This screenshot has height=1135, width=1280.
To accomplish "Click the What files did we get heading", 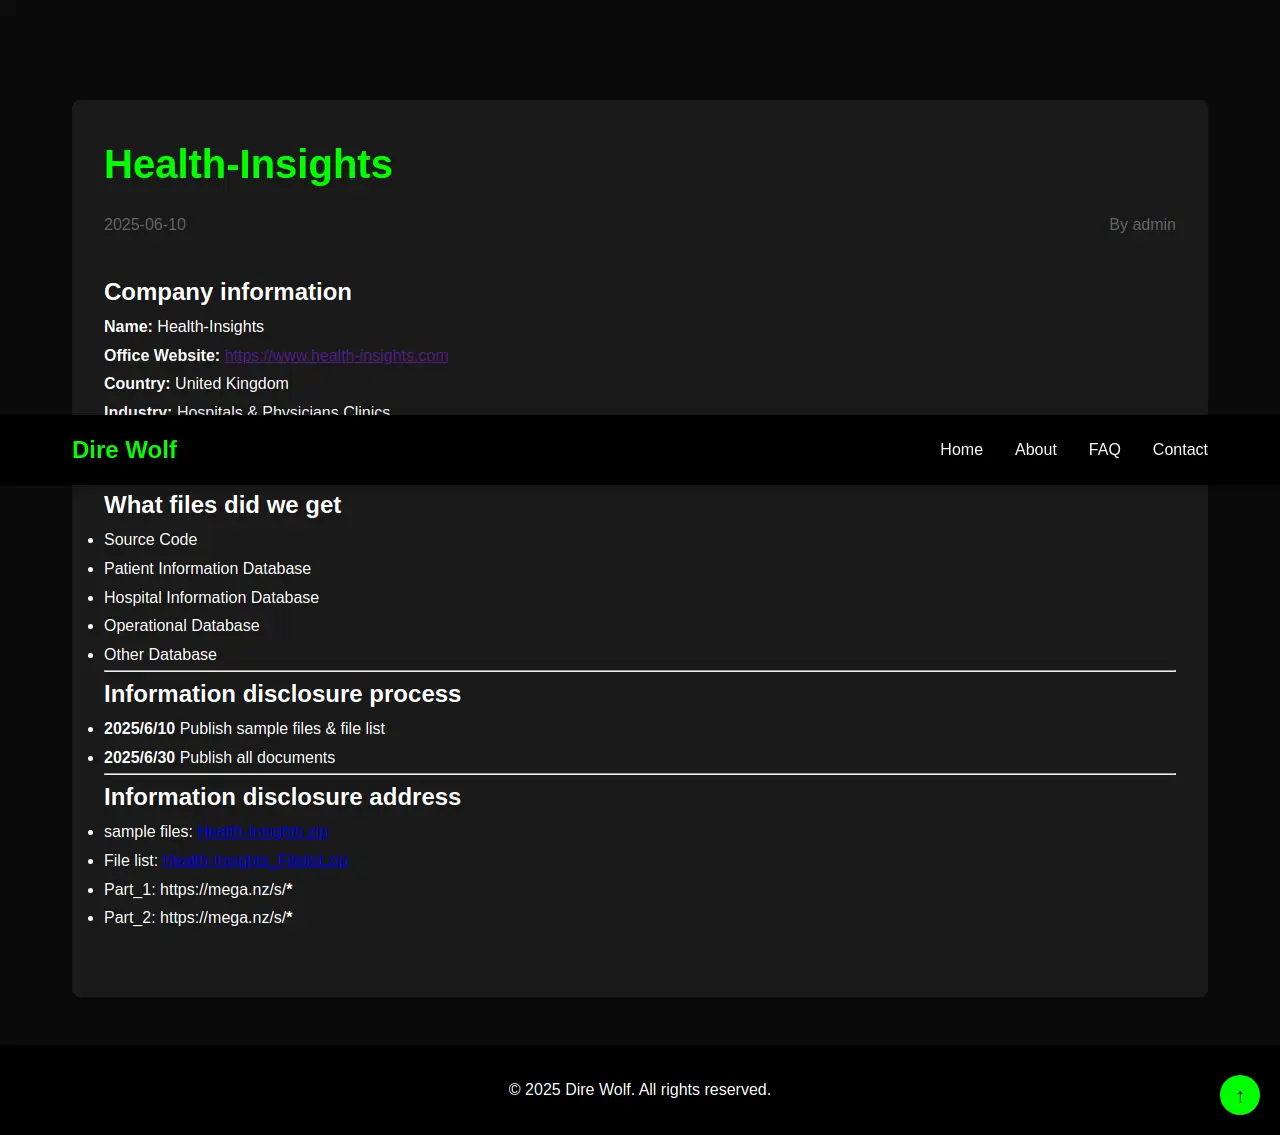I will point(222,505).
